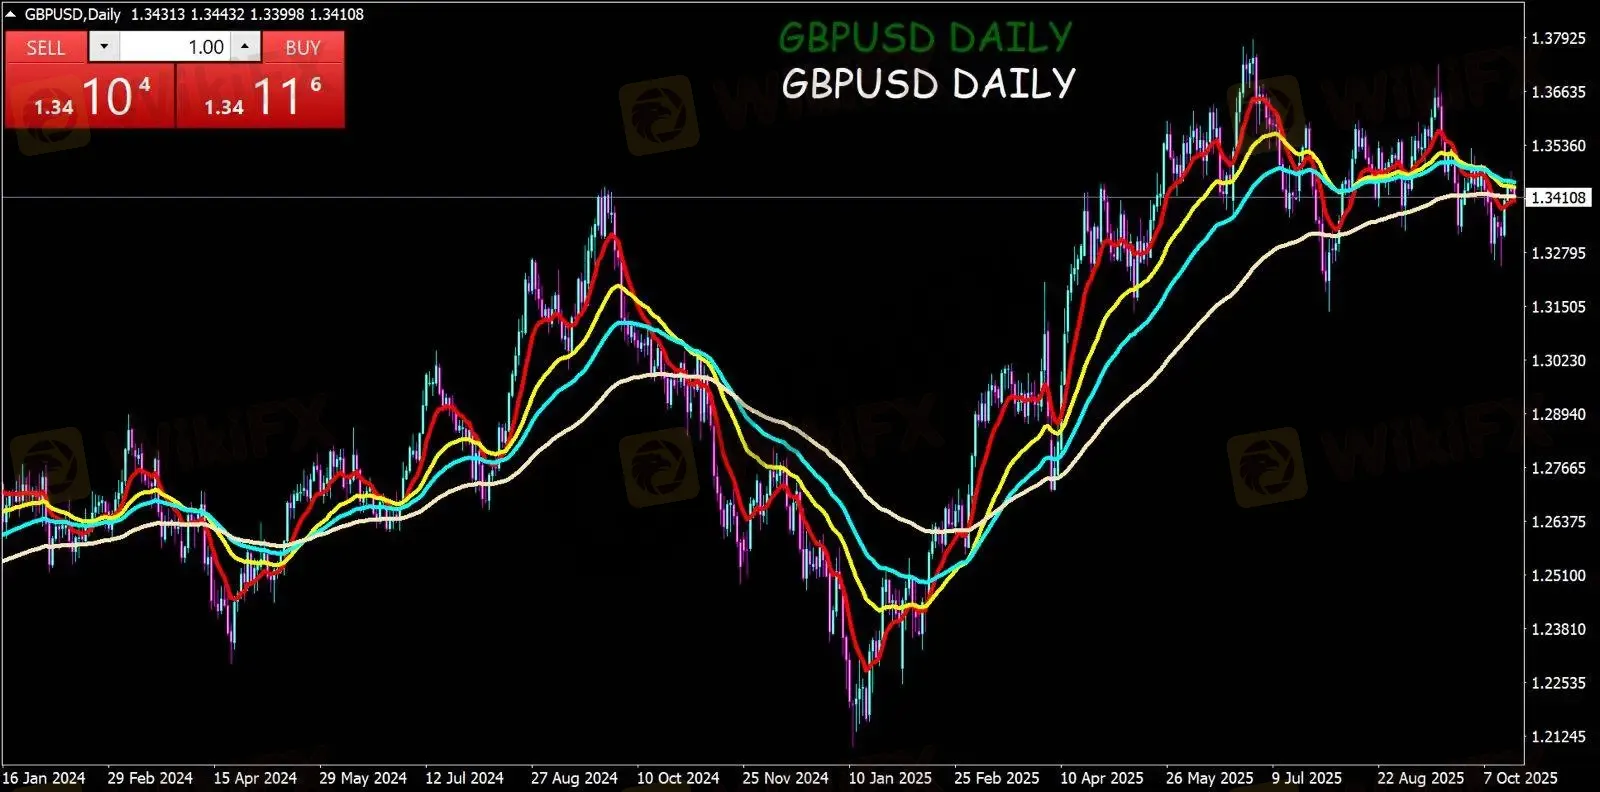Click the 29 May 2024 date label
Screen dimensions: 1600x792
click(363, 778)
